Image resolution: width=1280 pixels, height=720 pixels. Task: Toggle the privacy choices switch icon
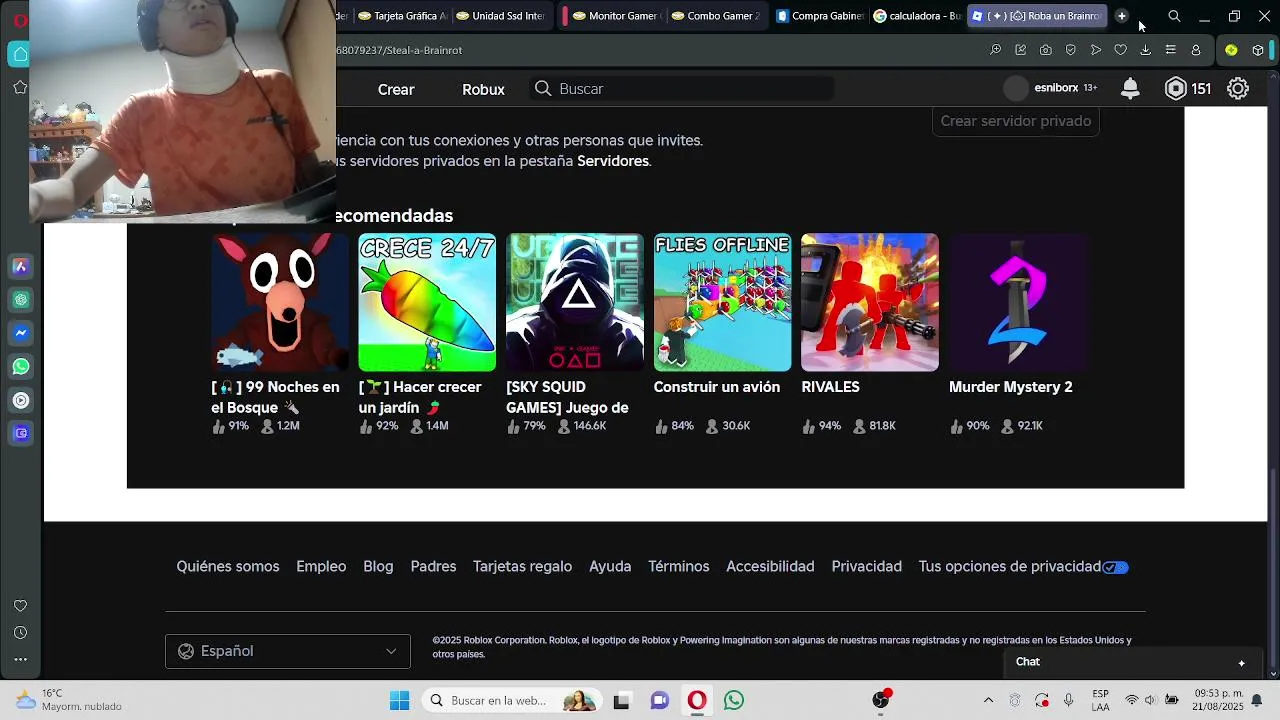coord(1116,567)
